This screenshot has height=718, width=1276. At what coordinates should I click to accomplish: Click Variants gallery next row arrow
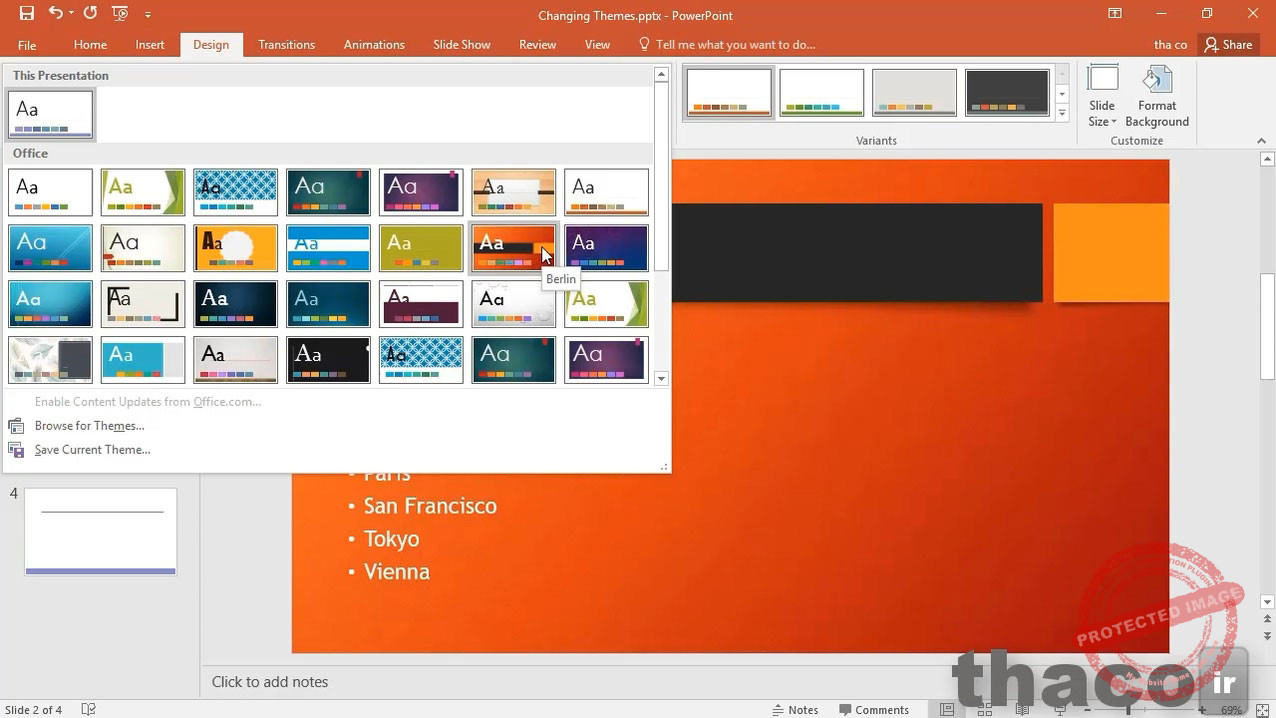tap(1062, 94)
